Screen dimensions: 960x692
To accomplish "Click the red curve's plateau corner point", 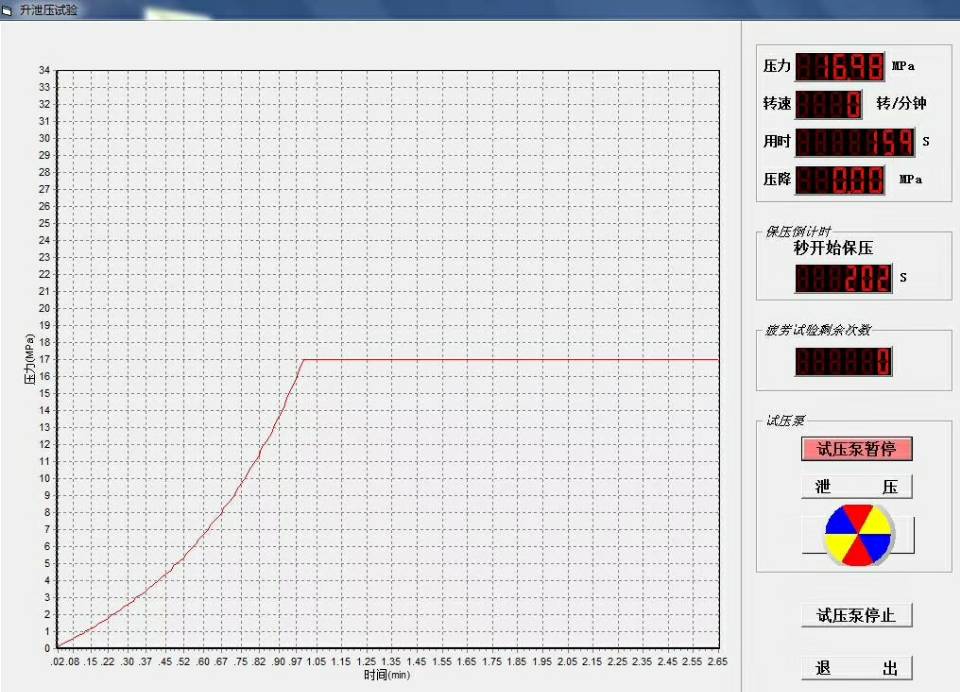I will [304, 359].
